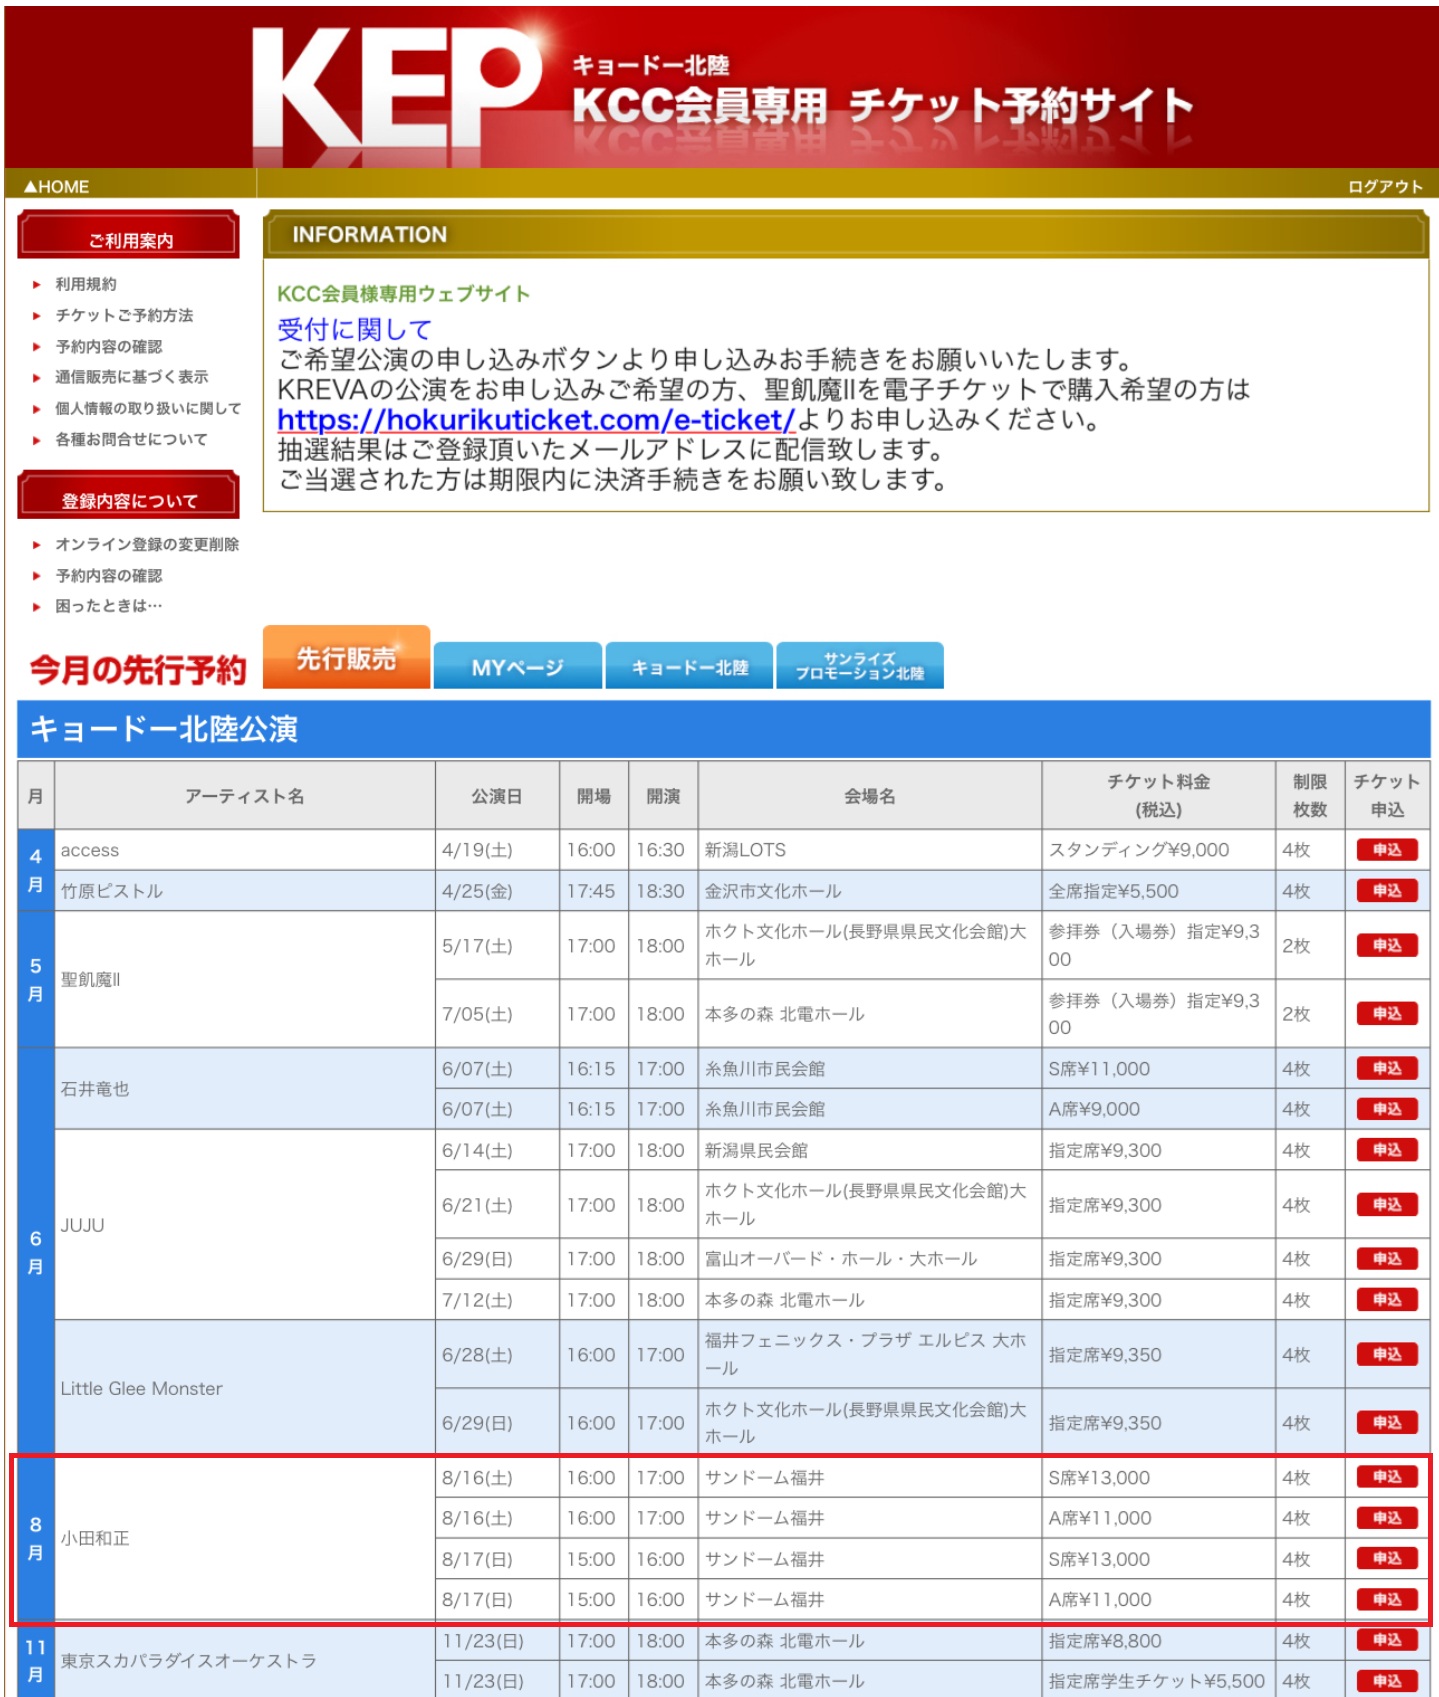Click 申込 for 小田和正 8/16 A席¥11,000

tap(1387, 1518)
